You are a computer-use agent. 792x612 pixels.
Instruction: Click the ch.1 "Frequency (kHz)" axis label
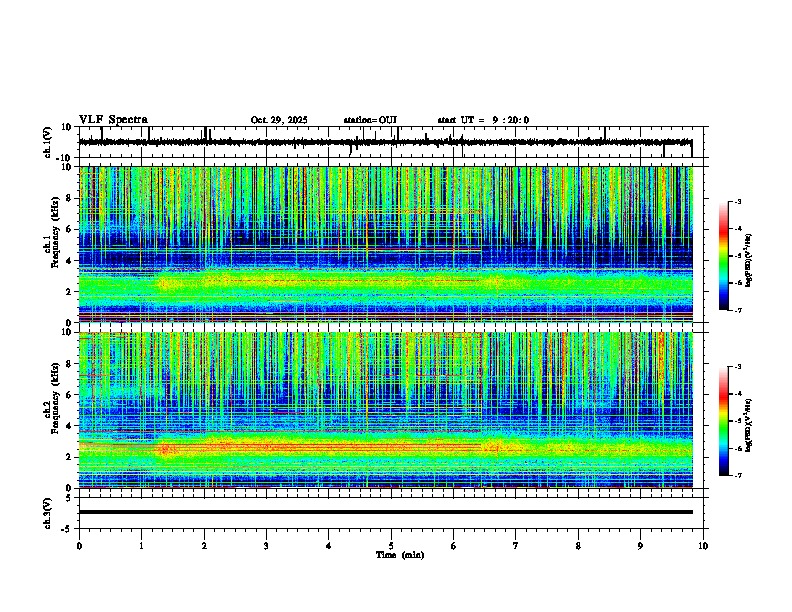pos(55,232)
